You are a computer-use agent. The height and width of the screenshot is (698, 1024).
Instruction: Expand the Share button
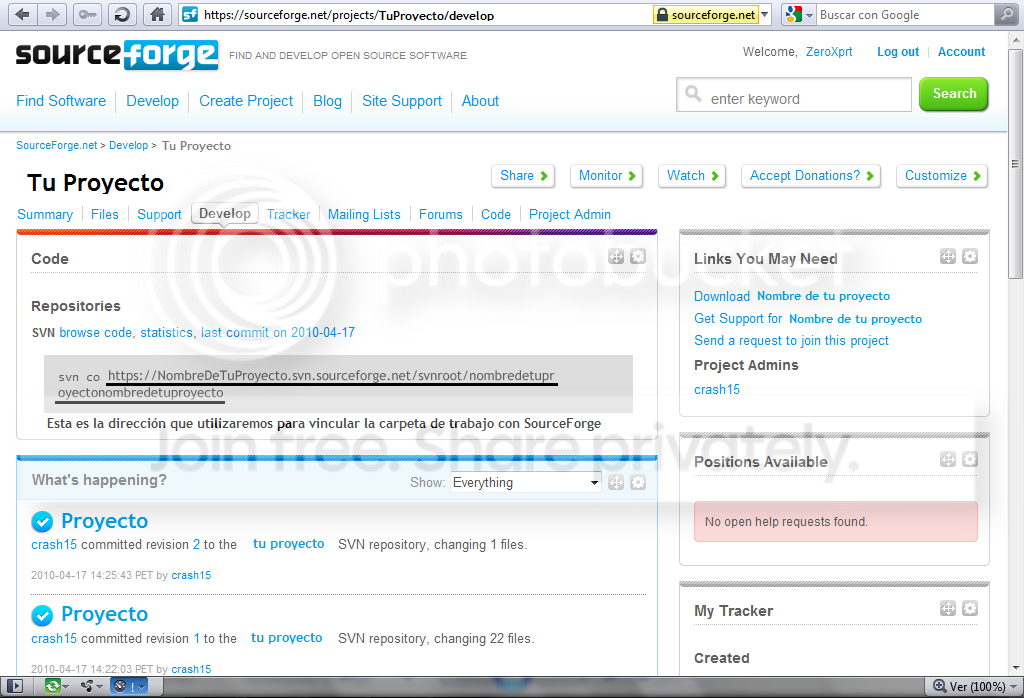523,176
